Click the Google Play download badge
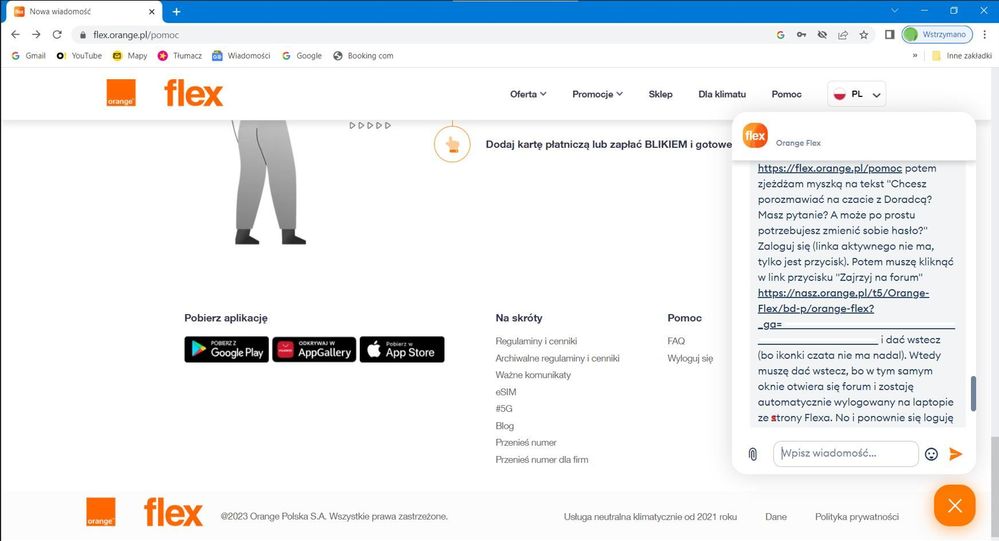Image resolution: width=999 pixels, height=541 pixels. (x=226, y=349)
